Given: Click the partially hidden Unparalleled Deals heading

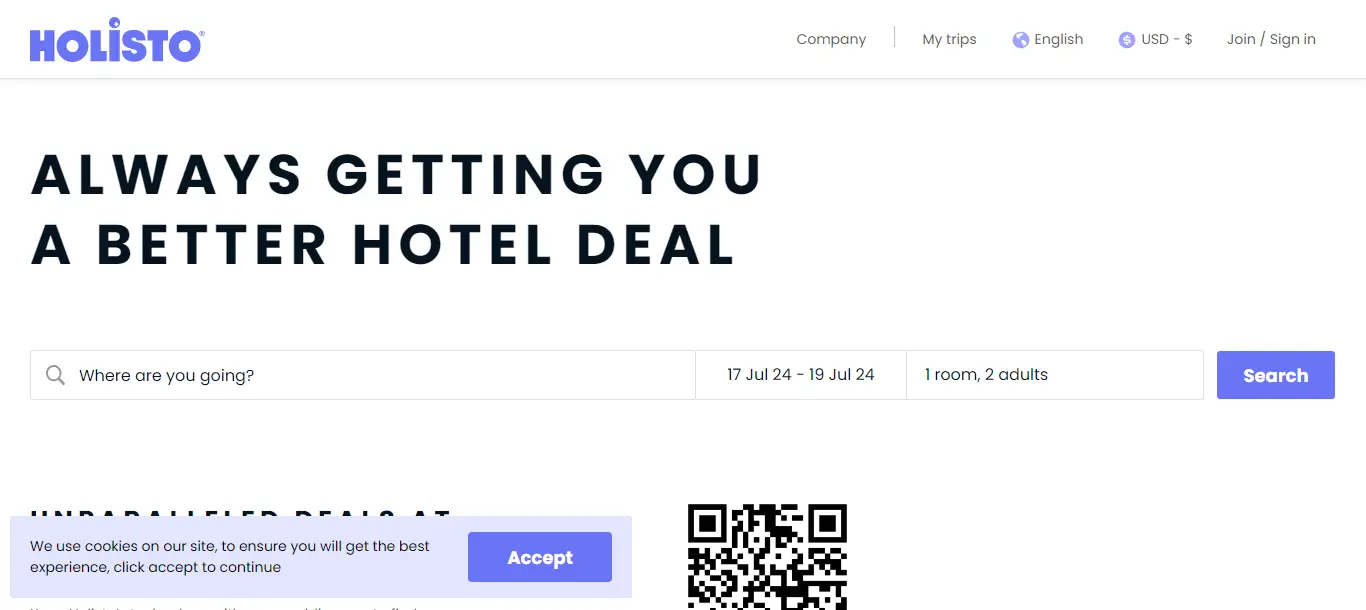Looking at the screenshot, I should click(240, 512).
